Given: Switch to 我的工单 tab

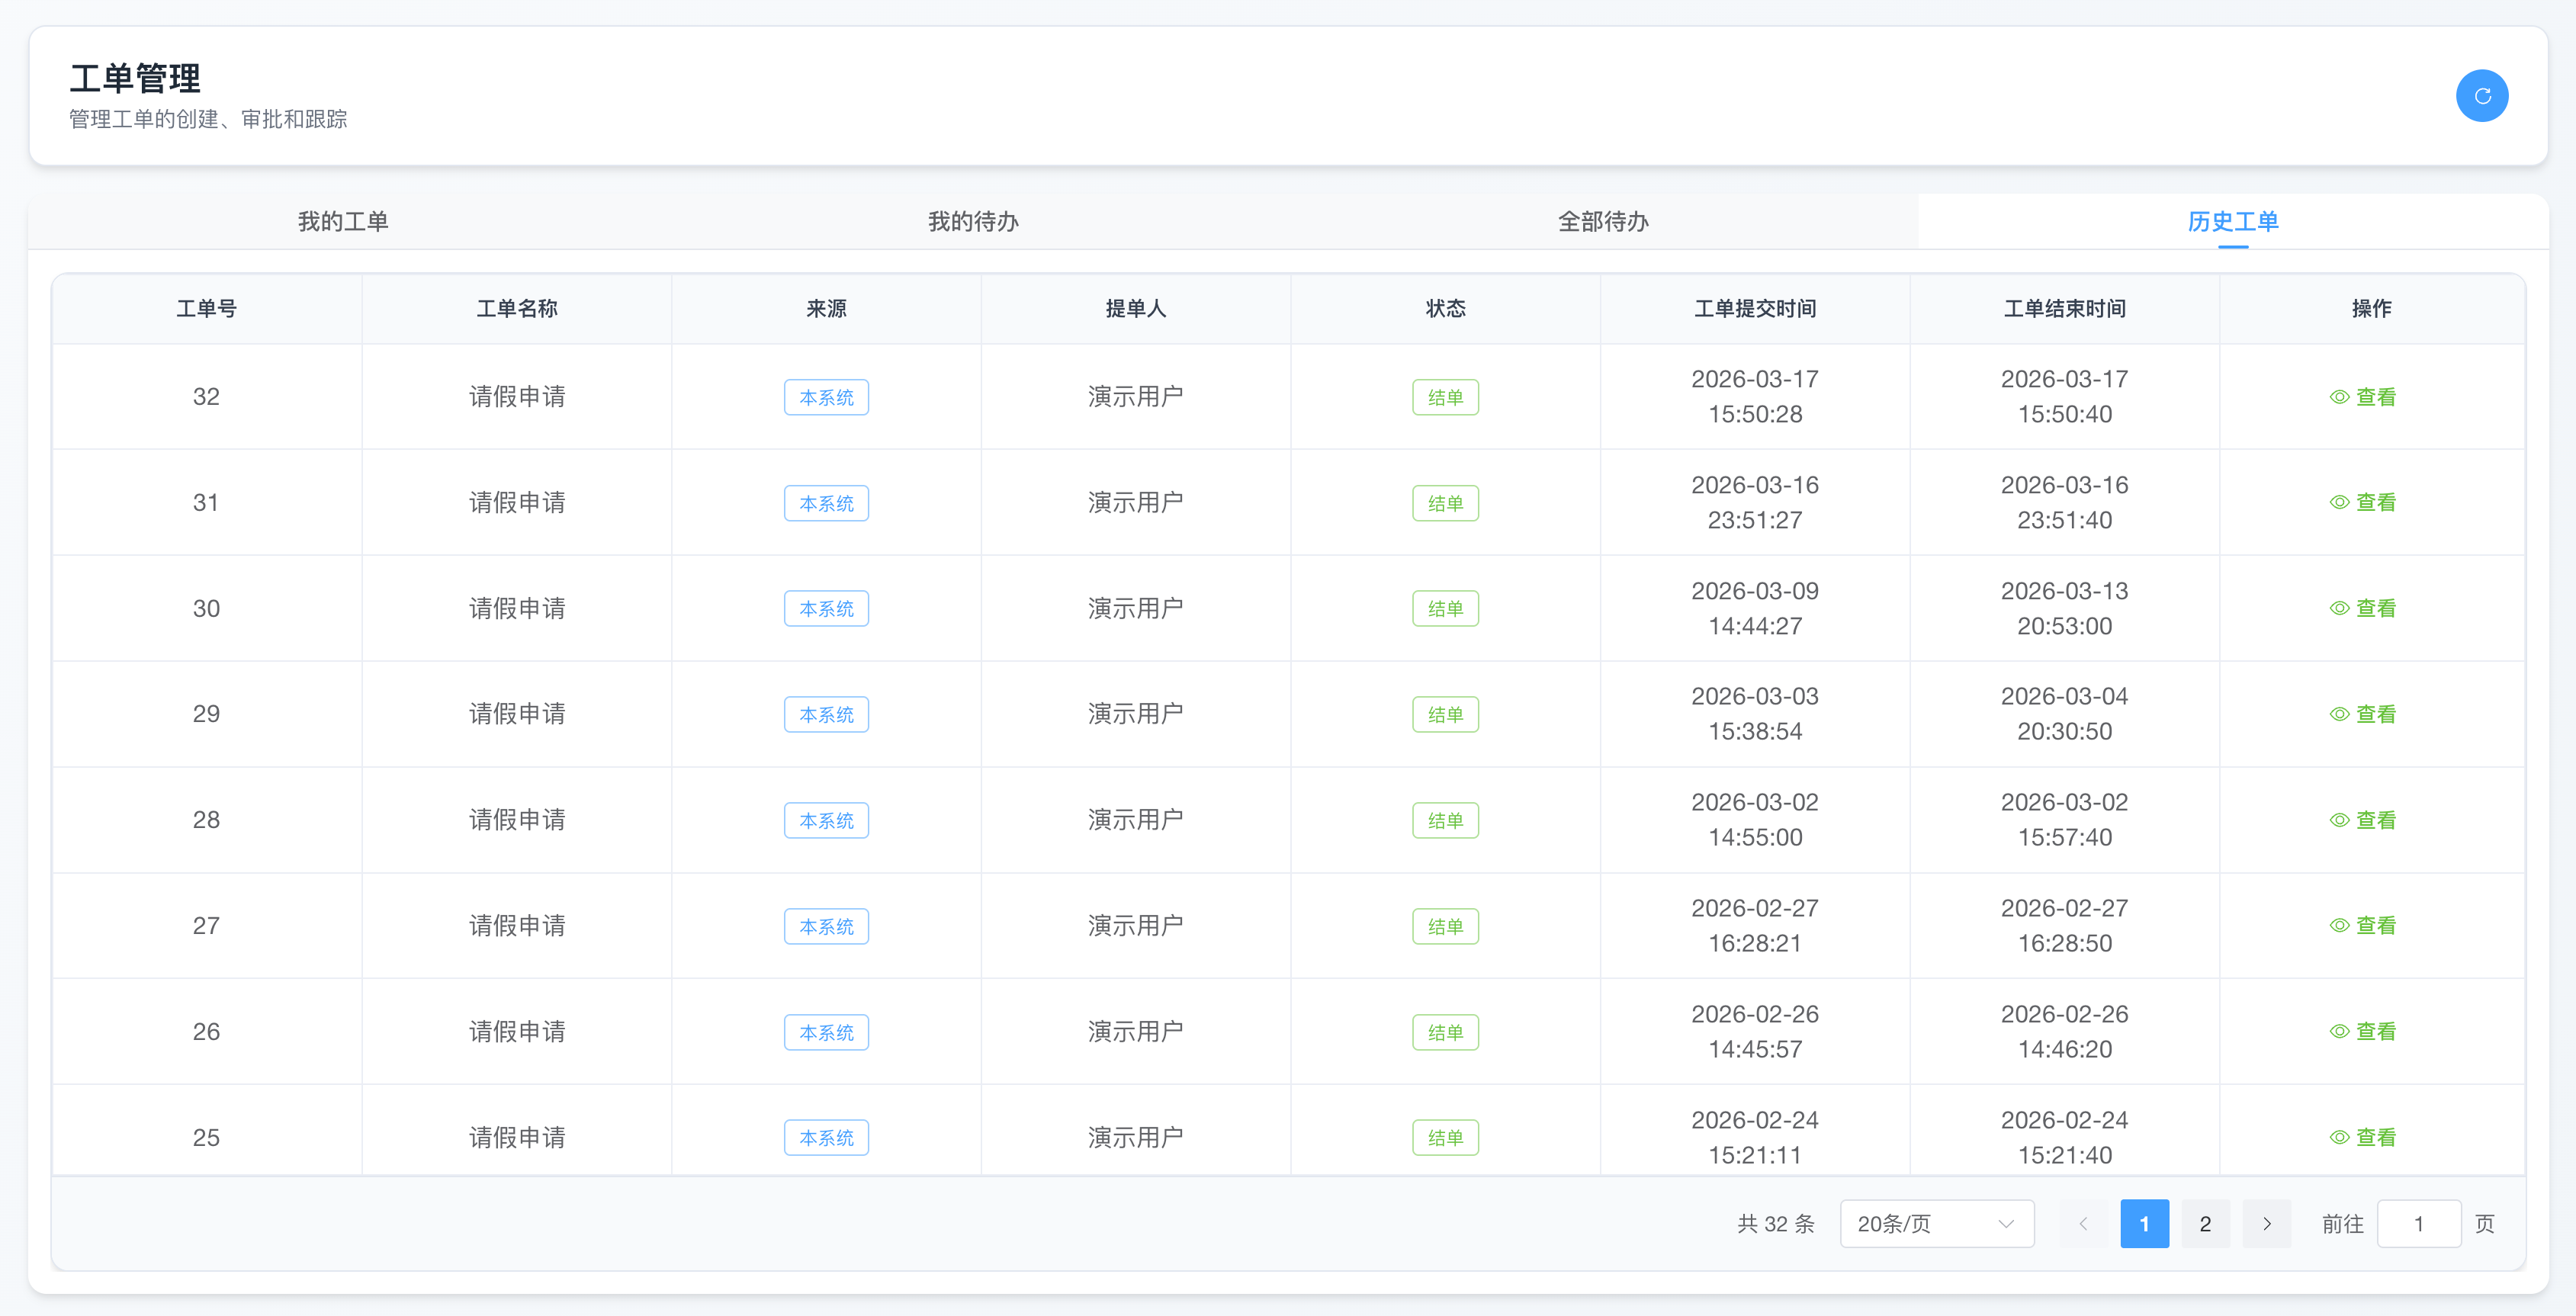Looking at the screenshot, I should (x=343, y=221).
